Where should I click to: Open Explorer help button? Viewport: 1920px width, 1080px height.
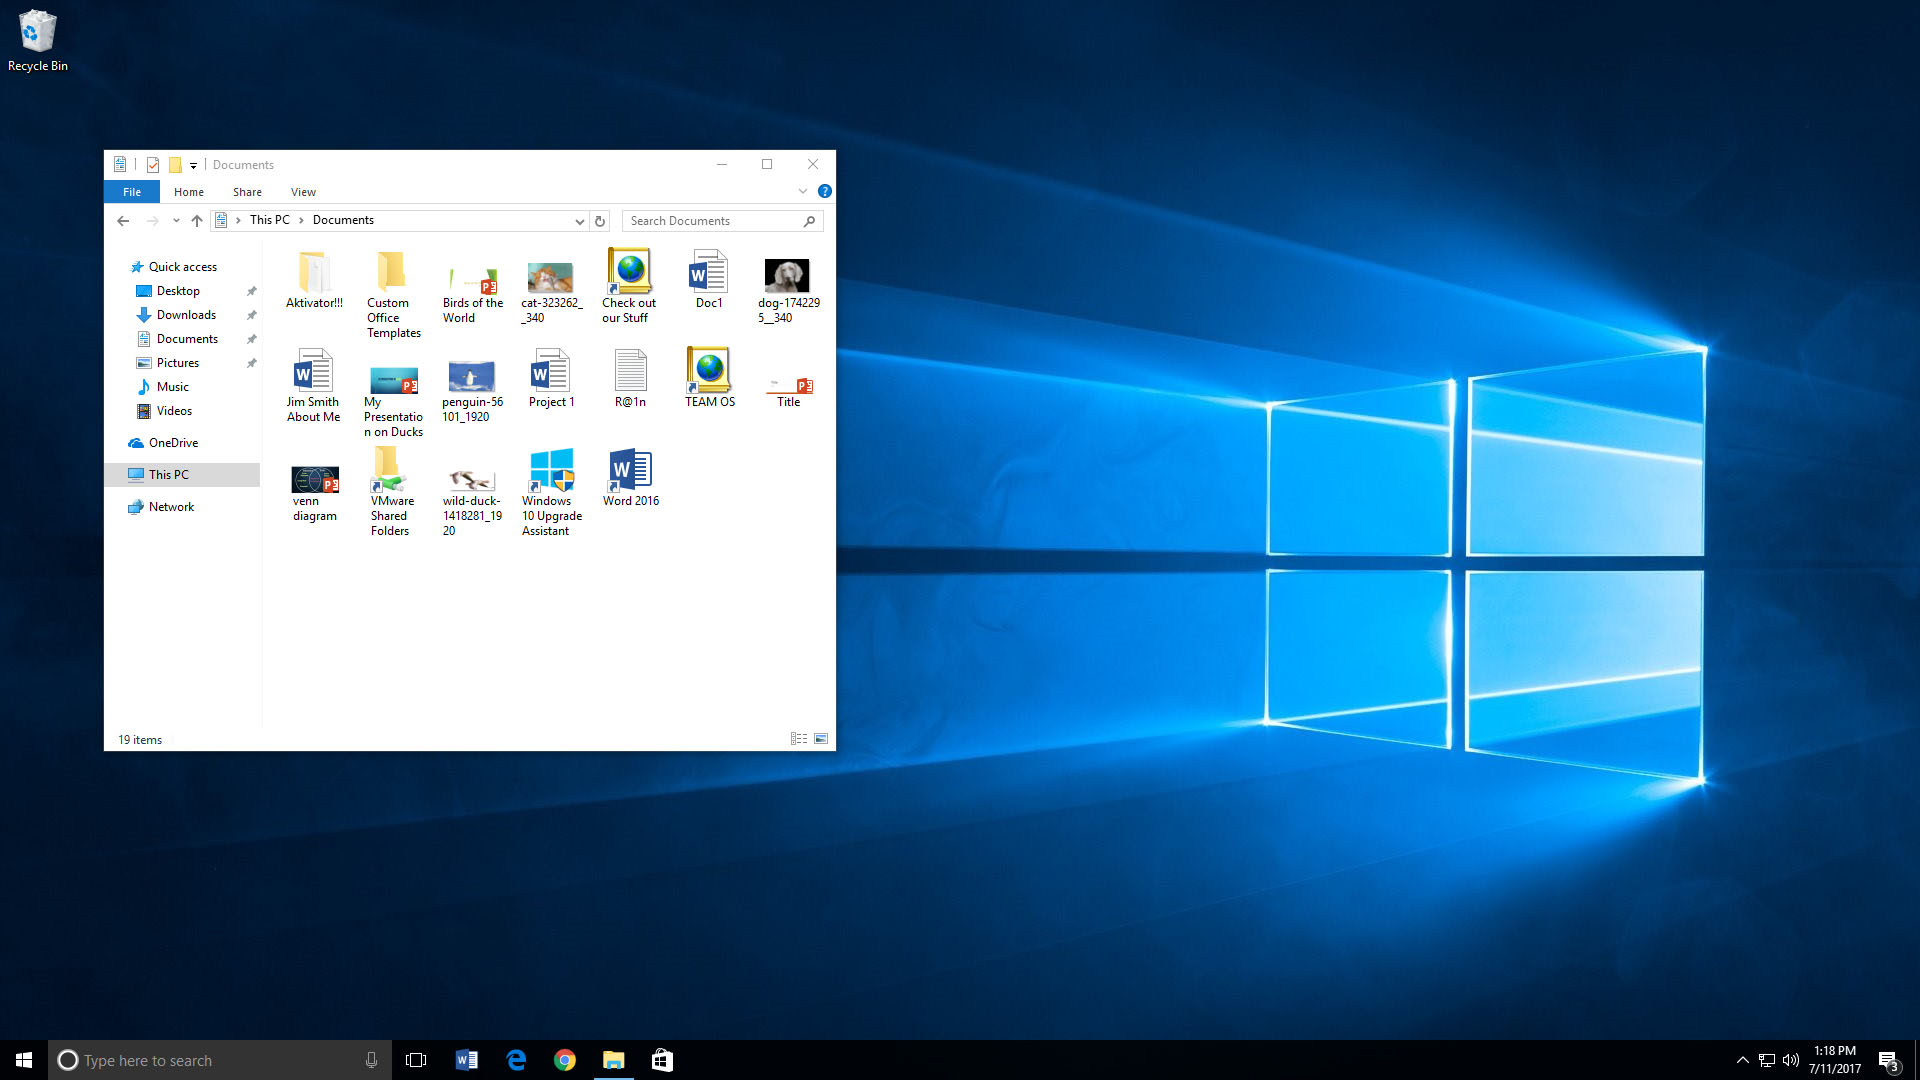pyautogui.click(x=825, y=191)
